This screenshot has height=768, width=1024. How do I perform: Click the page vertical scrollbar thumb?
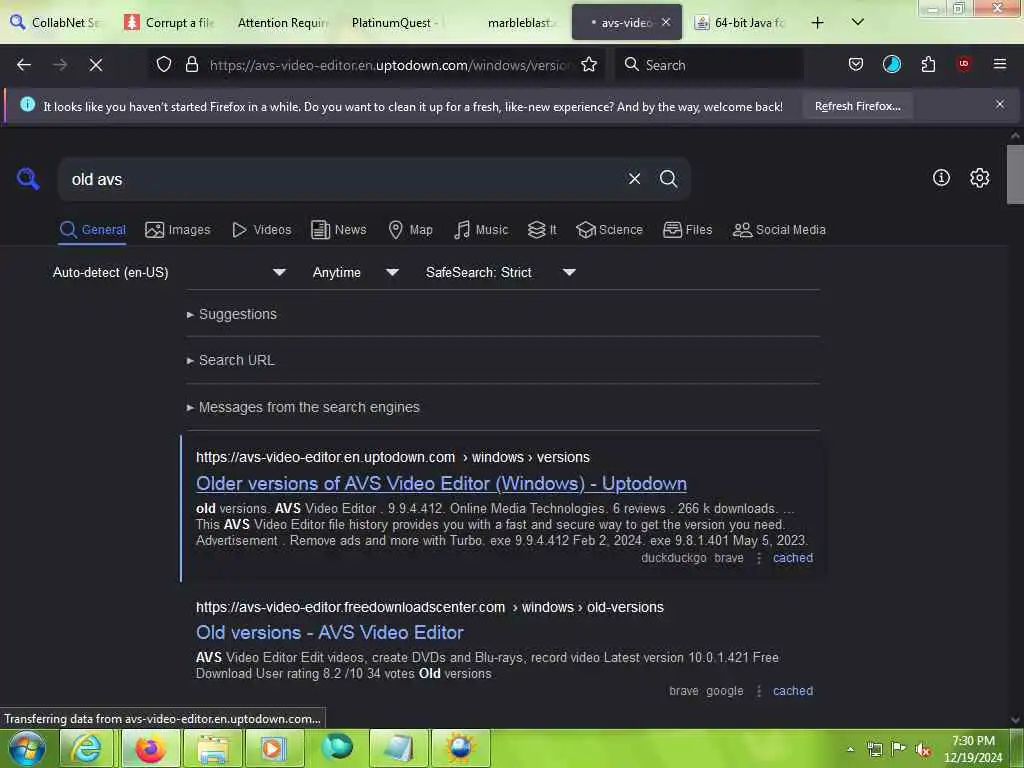pos(1015,174)
